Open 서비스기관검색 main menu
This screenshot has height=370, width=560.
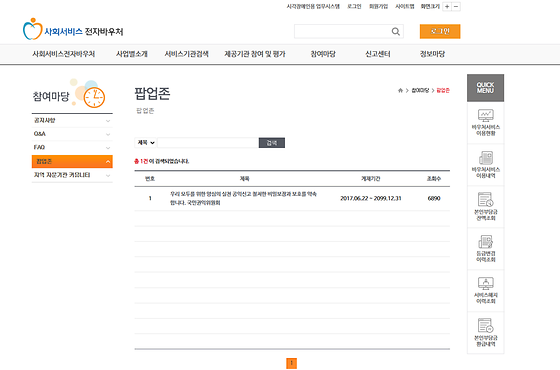[x=186, y=54]
